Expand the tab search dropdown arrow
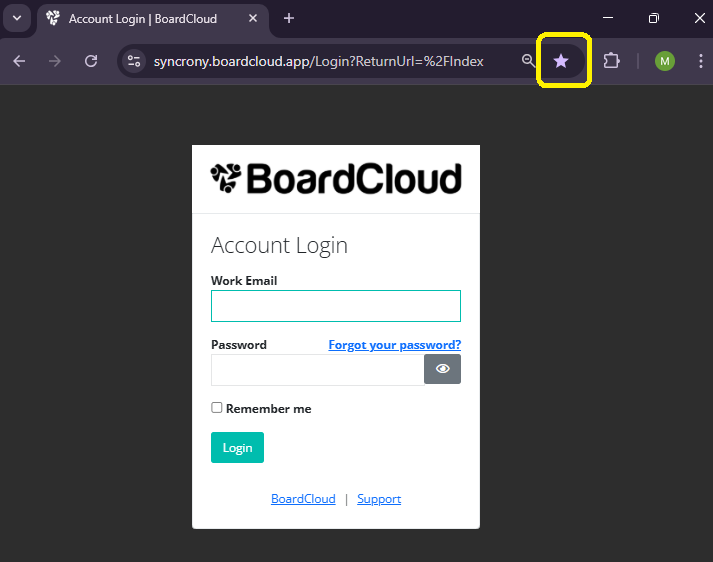The width and height of the screenshot is (713, 562). point(17,18)
